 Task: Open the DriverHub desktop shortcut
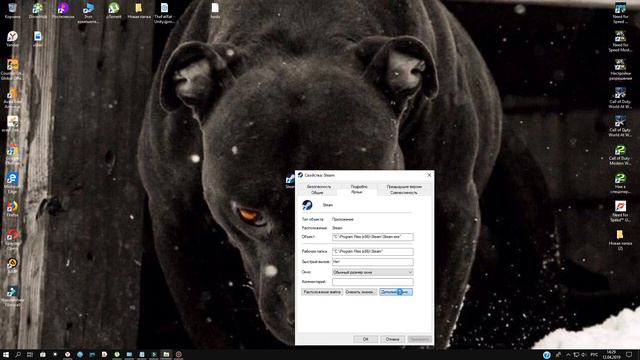(38, 11)
